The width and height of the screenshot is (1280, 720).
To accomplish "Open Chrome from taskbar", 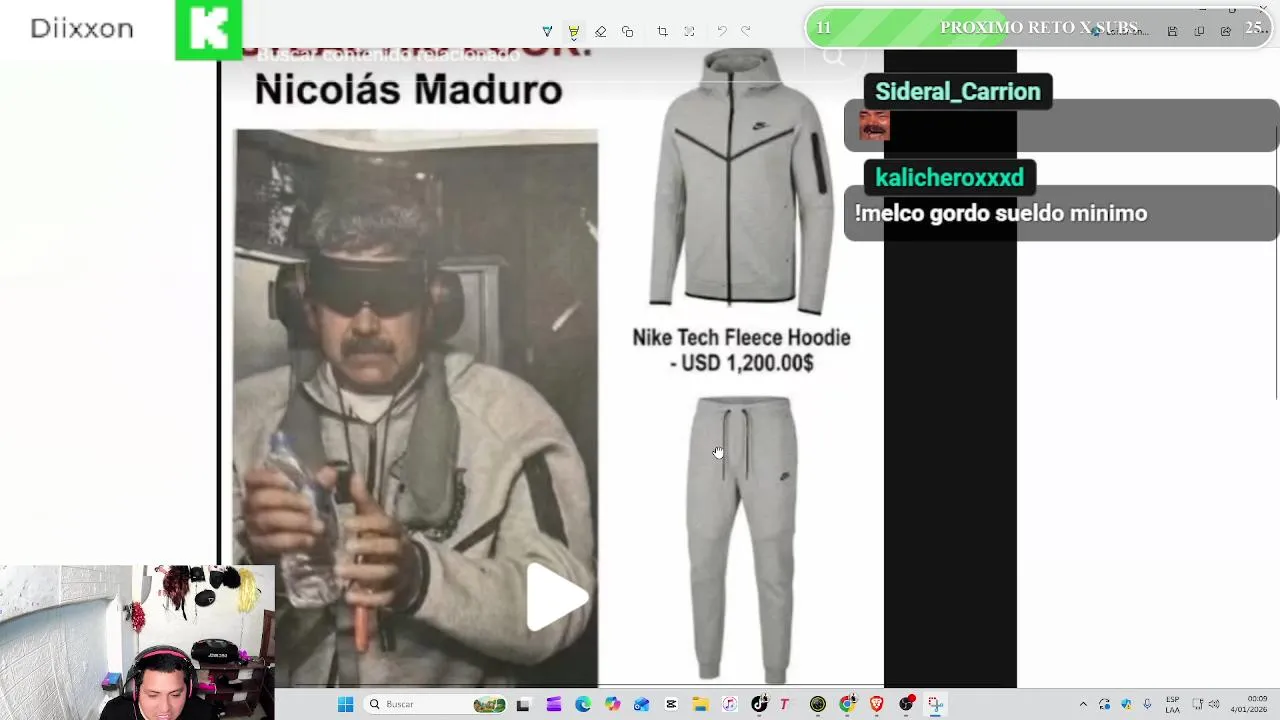I will click(x=847, y=704).
